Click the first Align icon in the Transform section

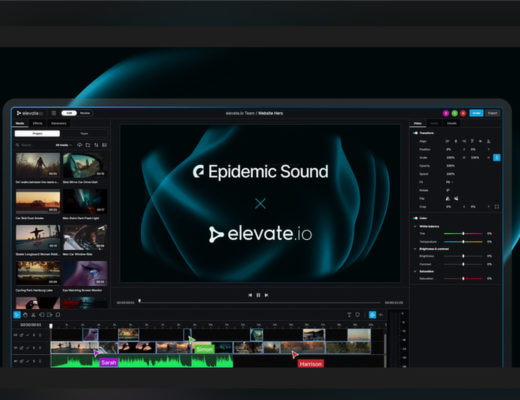click(447, 141)
